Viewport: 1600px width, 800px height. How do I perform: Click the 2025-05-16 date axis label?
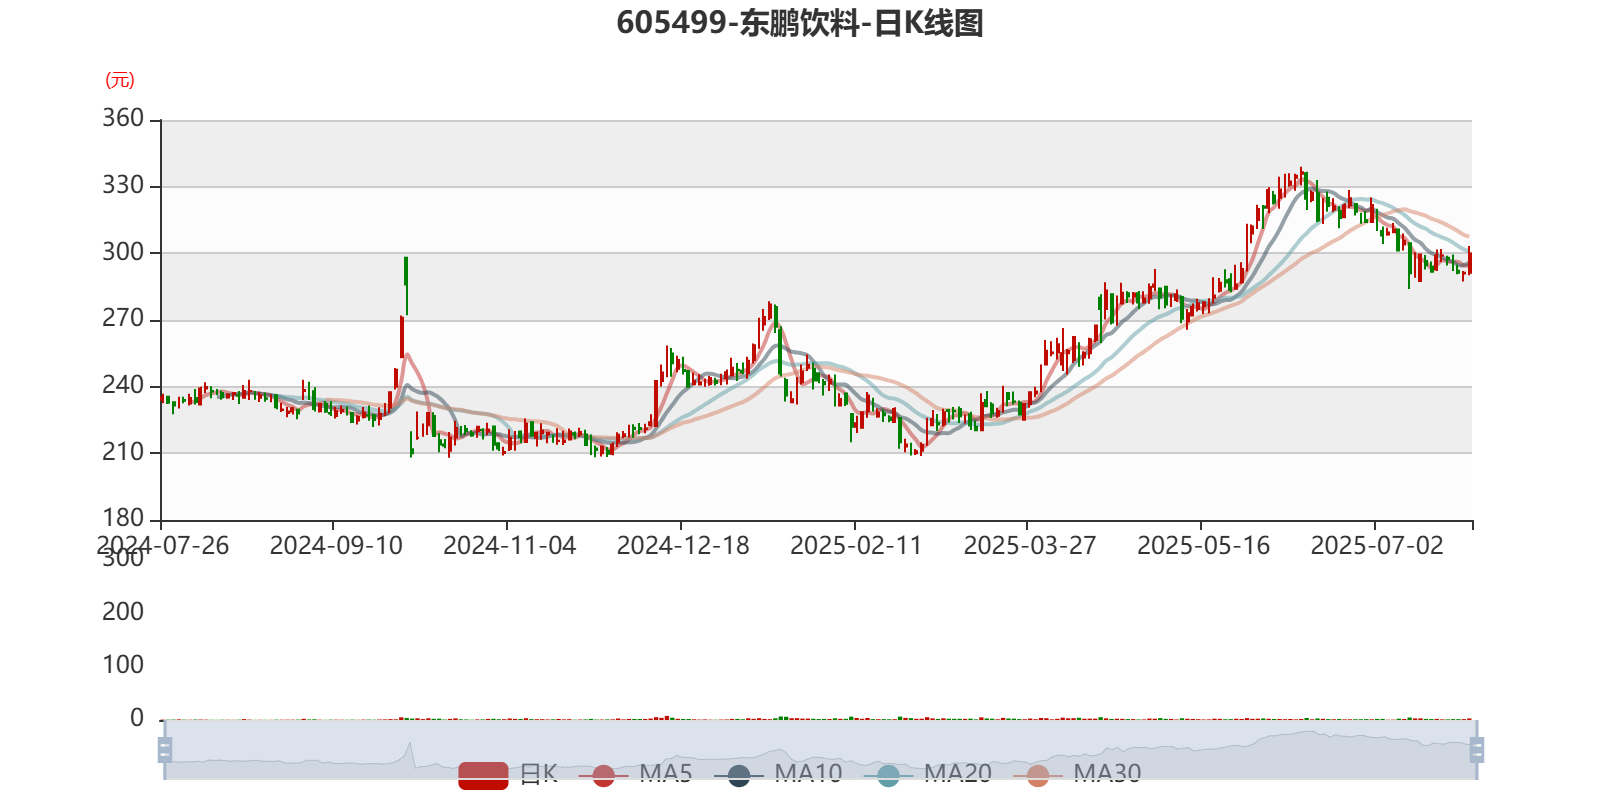[x=1204, y=546]
